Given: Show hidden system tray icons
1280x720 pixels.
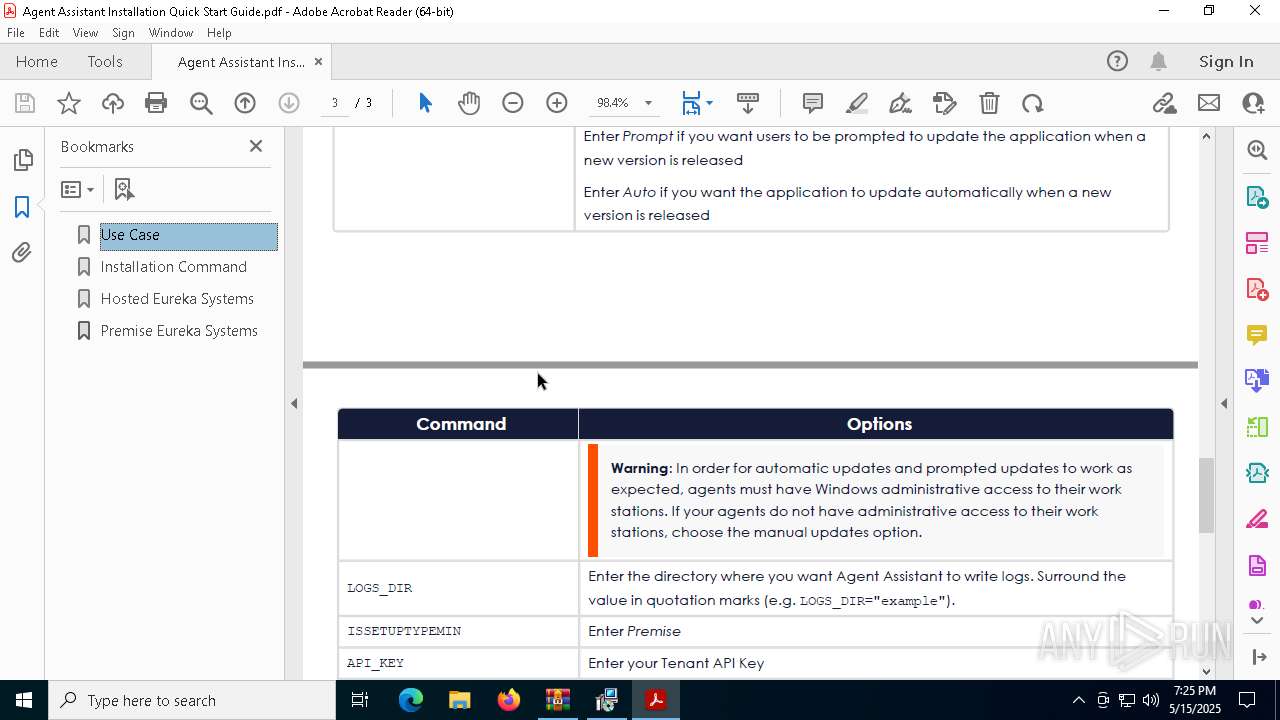Looking at the screenshot, I should pos(1078,700).
